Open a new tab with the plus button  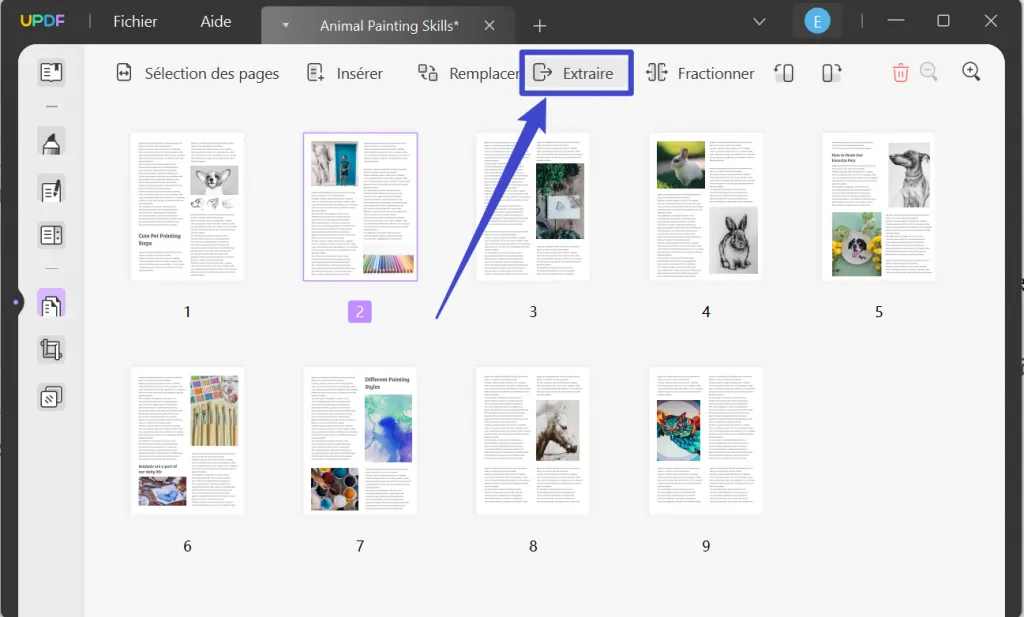539,24
